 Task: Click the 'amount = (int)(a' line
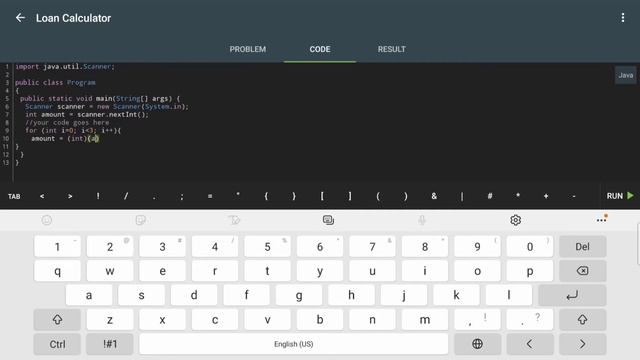click(x=65, y=139)
